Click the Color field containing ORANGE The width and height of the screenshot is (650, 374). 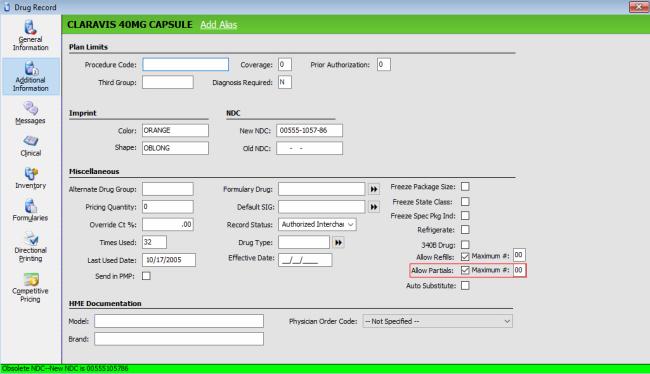(x=175, y=130)
